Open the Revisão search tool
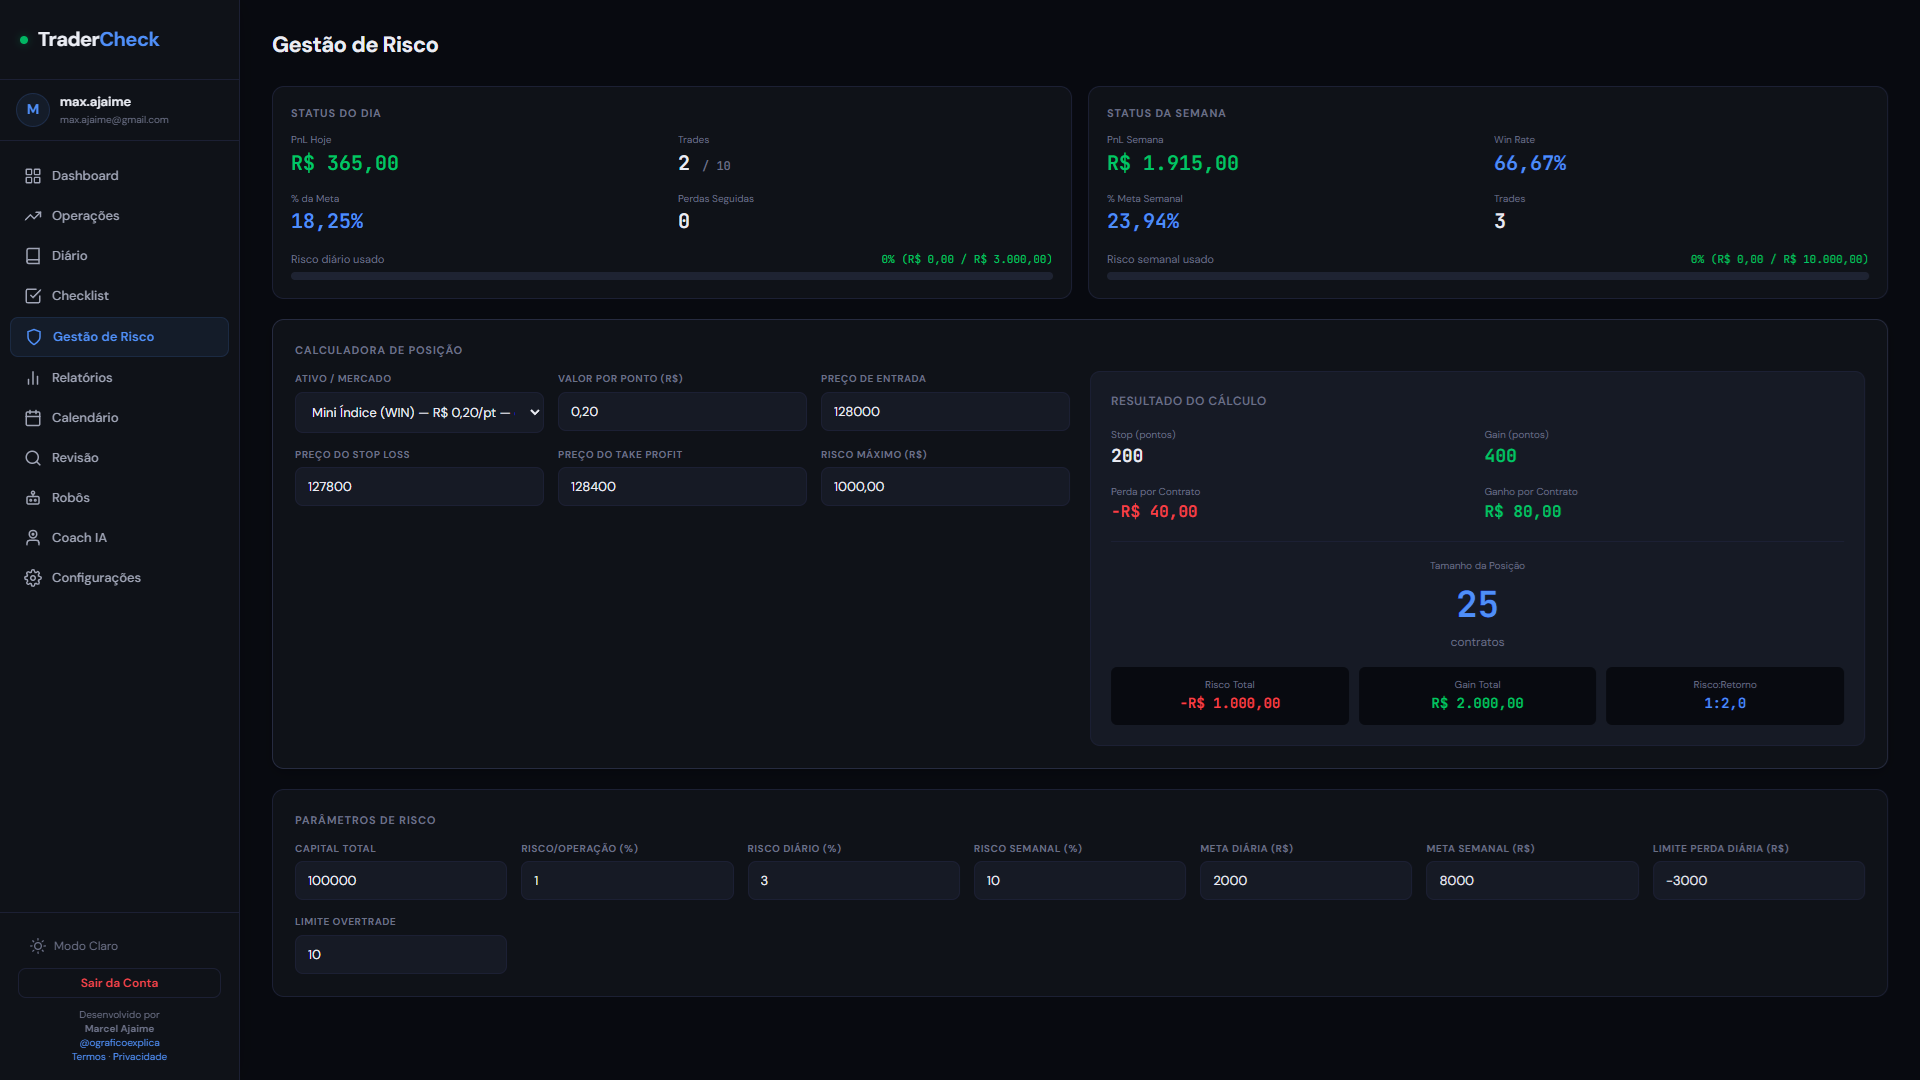The height and width of the screenshot is (1080, 1920). pos(75,457)
